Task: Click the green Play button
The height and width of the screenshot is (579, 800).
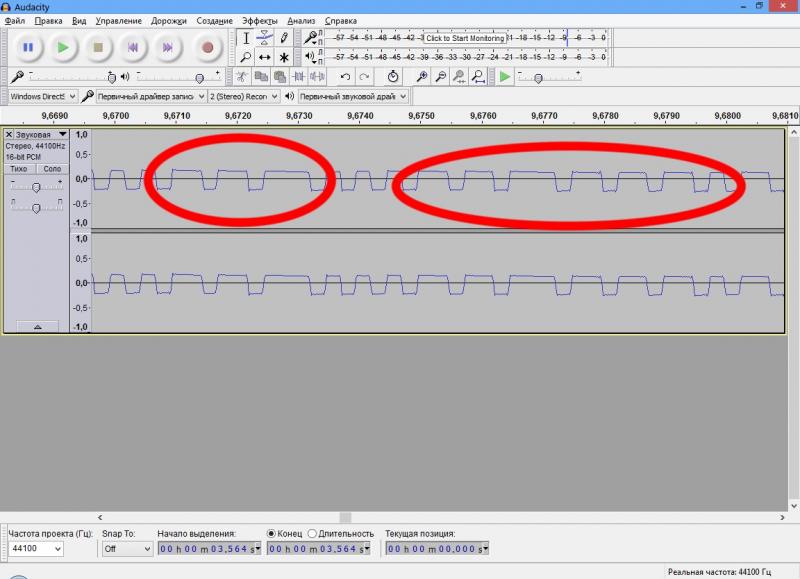Action: click(x=62, y=46)
